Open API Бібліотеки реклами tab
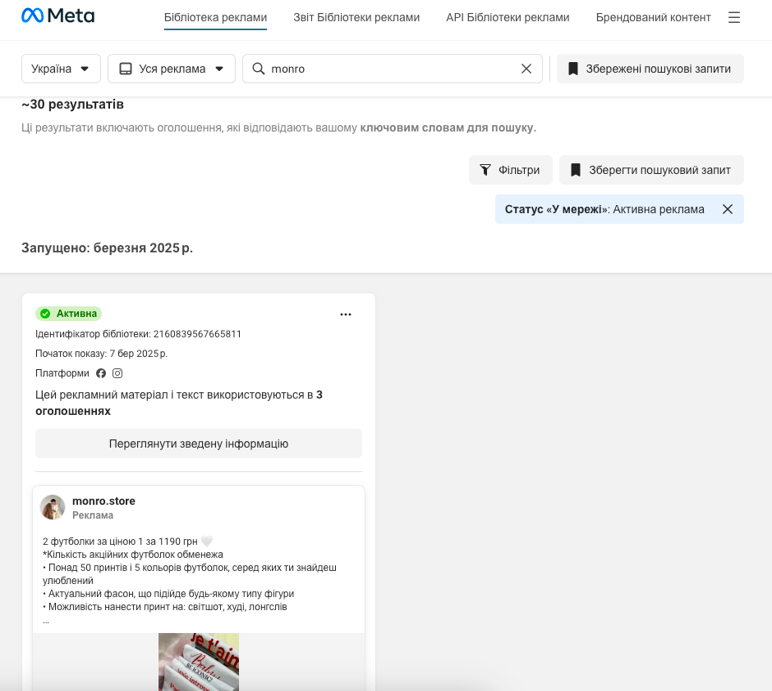 508,18
